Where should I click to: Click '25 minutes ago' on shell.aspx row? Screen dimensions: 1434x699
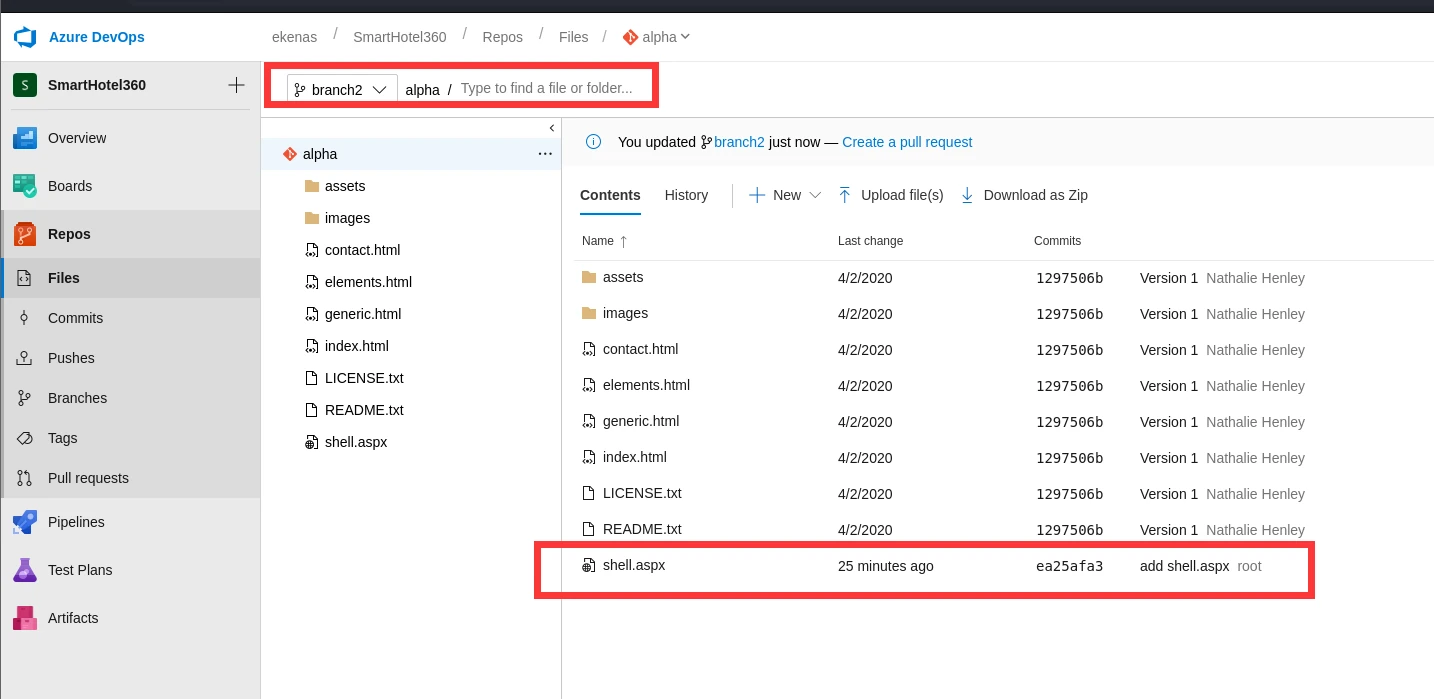(x=885, y=566)
